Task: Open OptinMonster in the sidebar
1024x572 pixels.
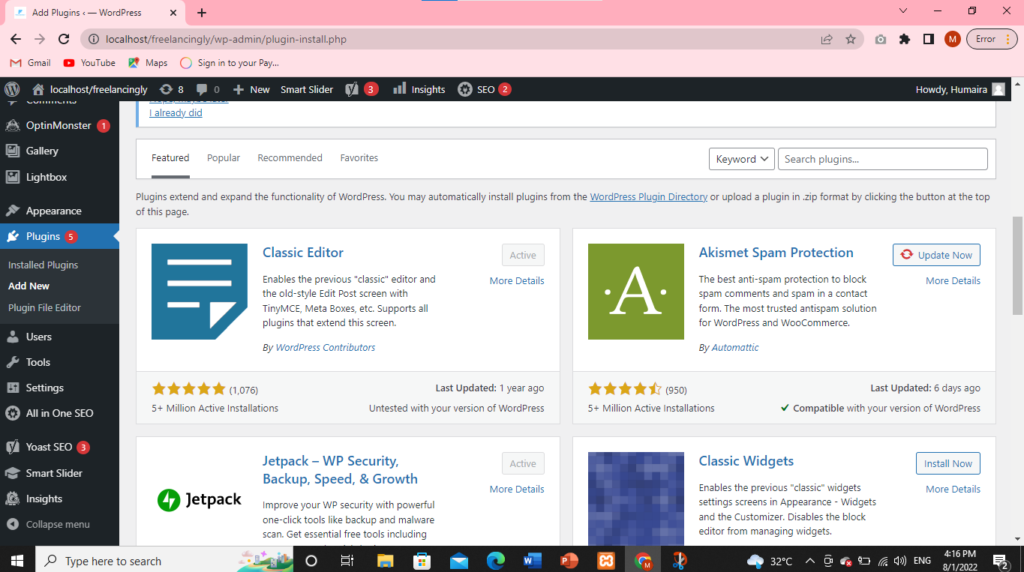Action: click(x=59, y=125)
